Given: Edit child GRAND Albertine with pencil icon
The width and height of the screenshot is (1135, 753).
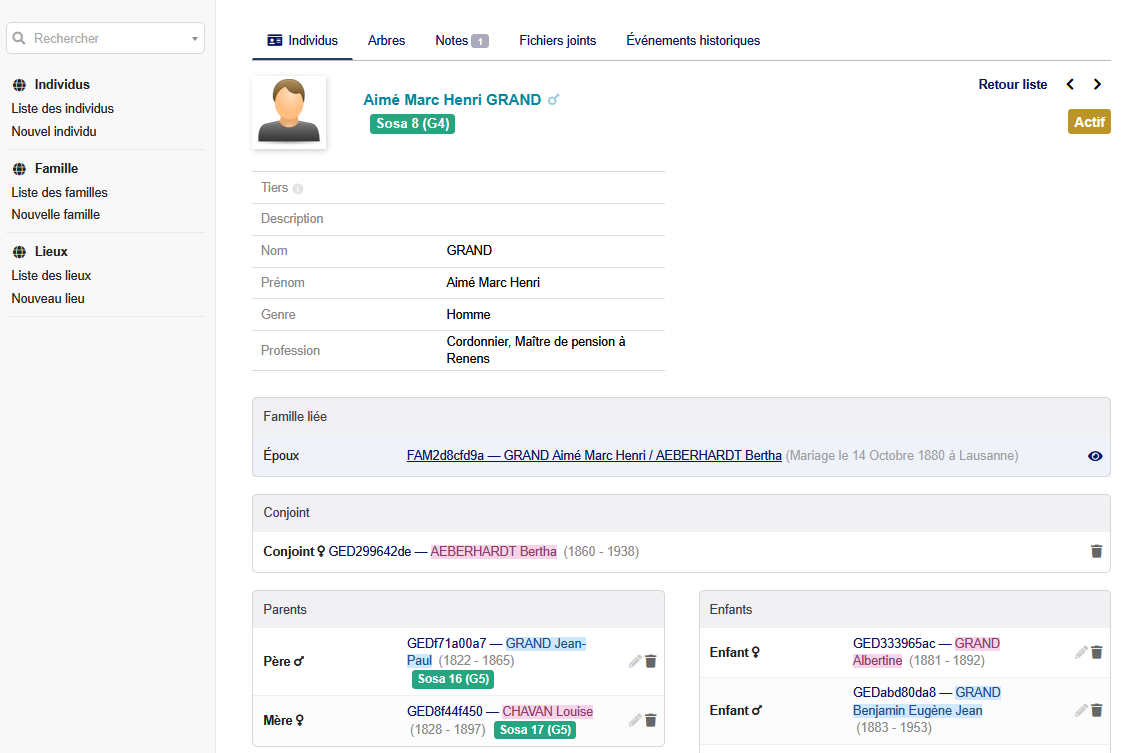Looking at the screenshot, I should click(x=1081, y=652).
